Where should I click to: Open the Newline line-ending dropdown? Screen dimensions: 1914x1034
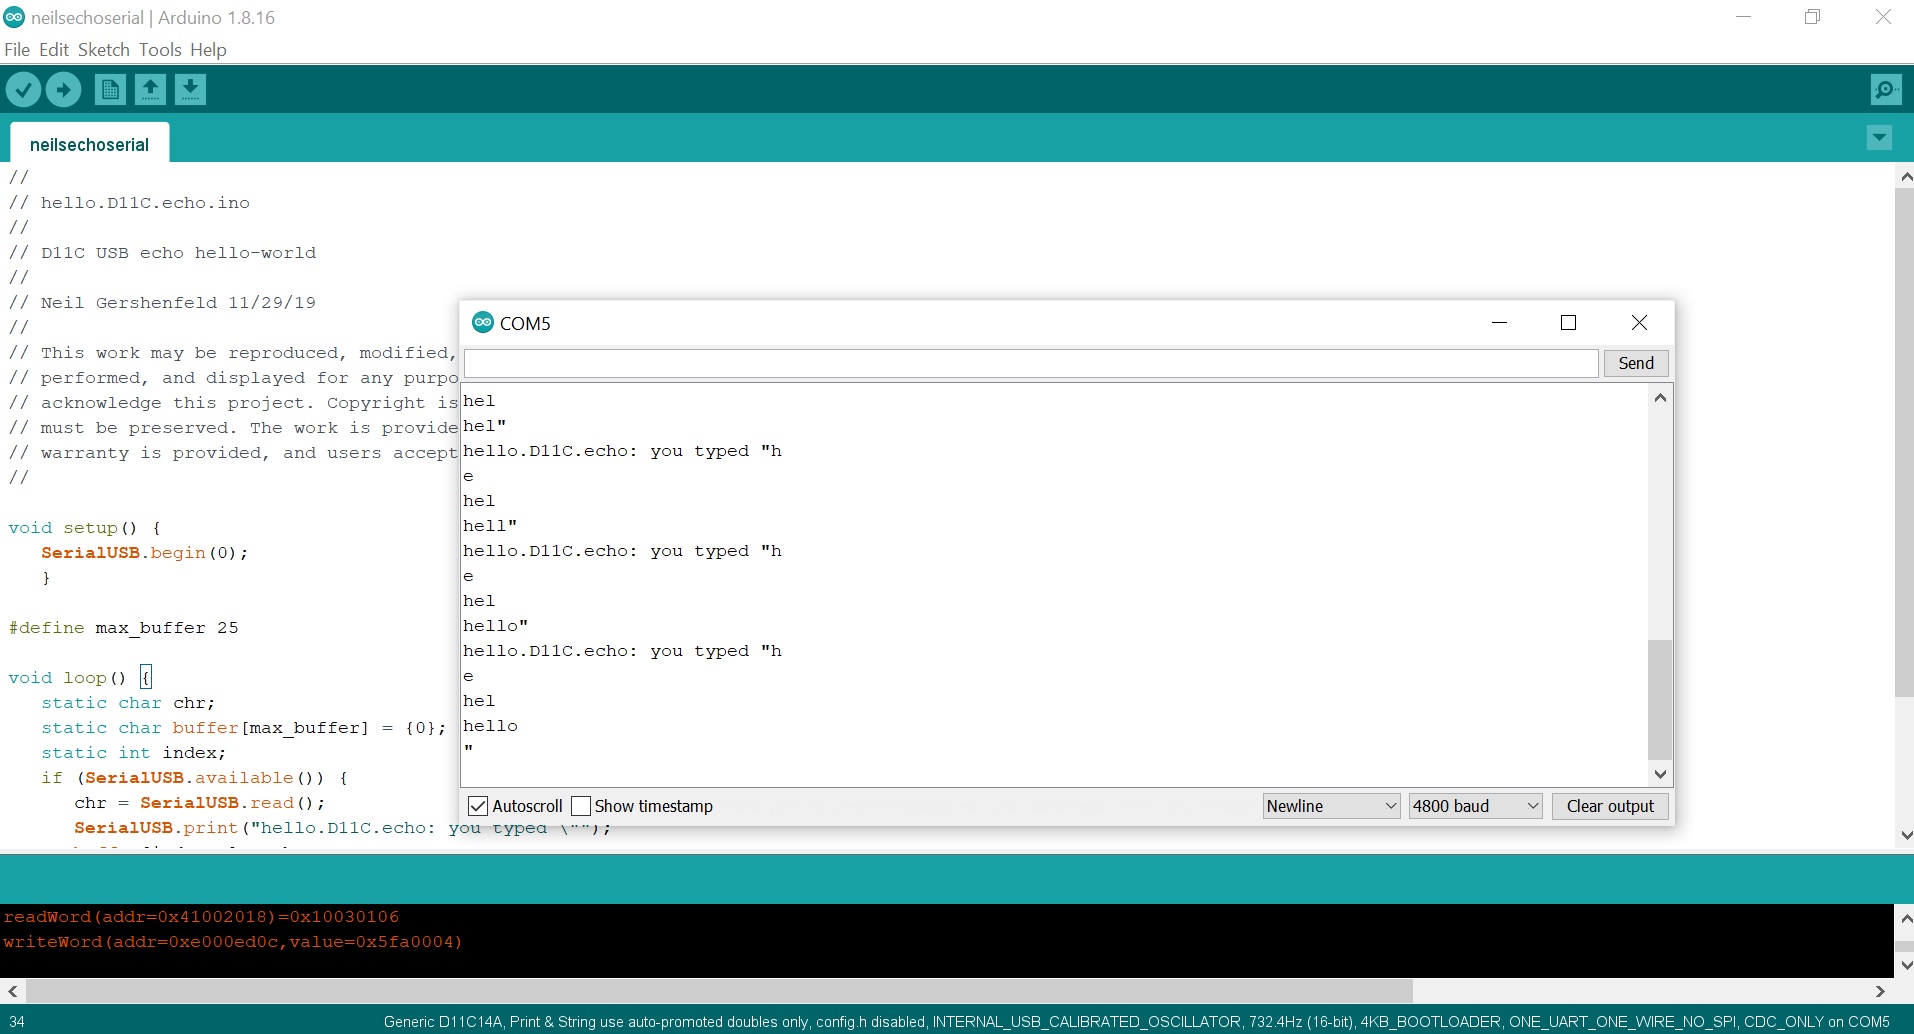click(x=1331, y=806)
